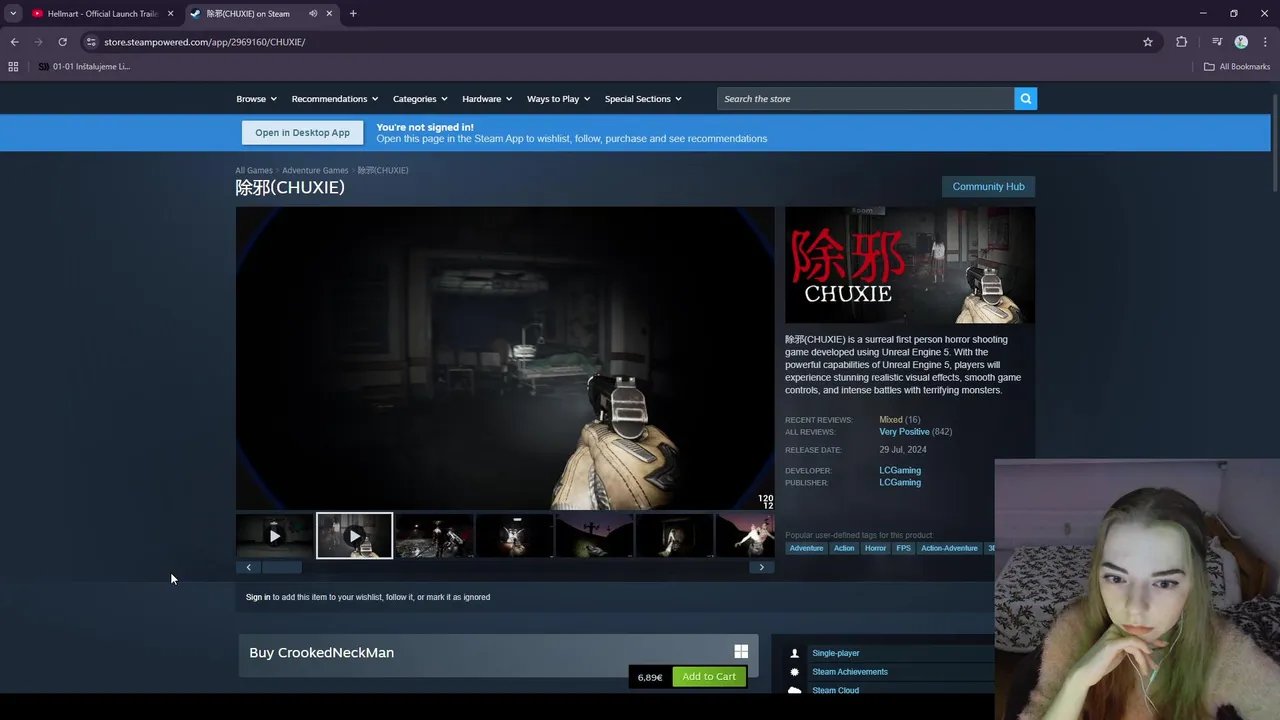Select the Action tag
The width and height of the screenshot is (1280, 720).
click(x=844, y=548)
